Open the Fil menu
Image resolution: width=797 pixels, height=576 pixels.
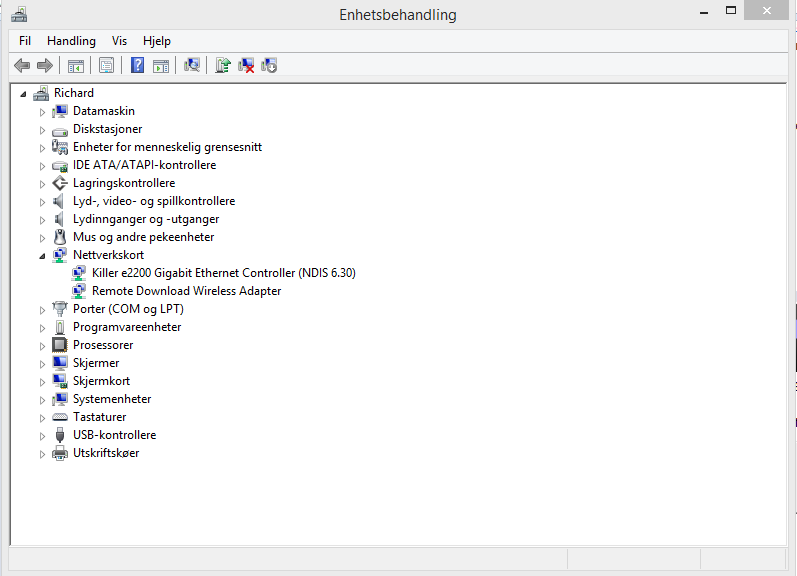coord(25,41)
